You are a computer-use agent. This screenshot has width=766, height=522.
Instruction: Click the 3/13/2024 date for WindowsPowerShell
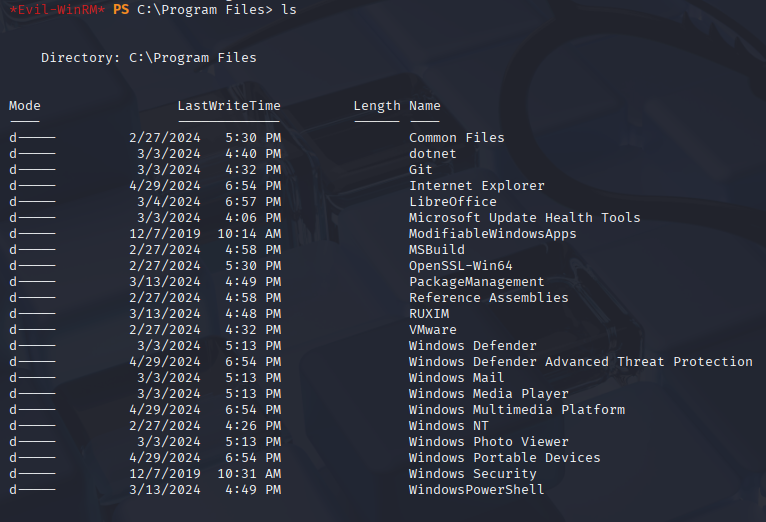pyautogui.click(x=165, y=490)
